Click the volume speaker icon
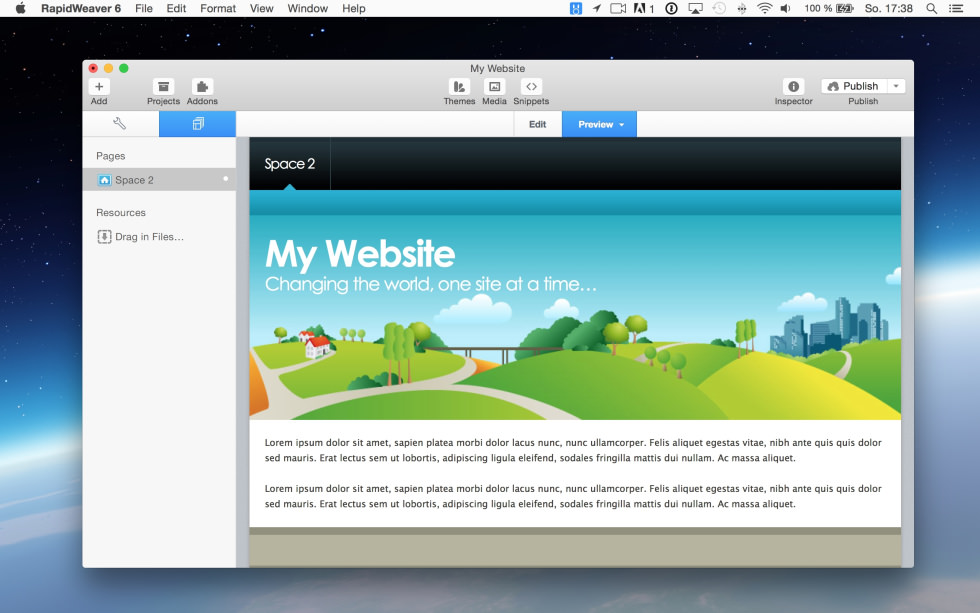Image resolution: width=980 pixels, height=613 pixels. (786, 8)
